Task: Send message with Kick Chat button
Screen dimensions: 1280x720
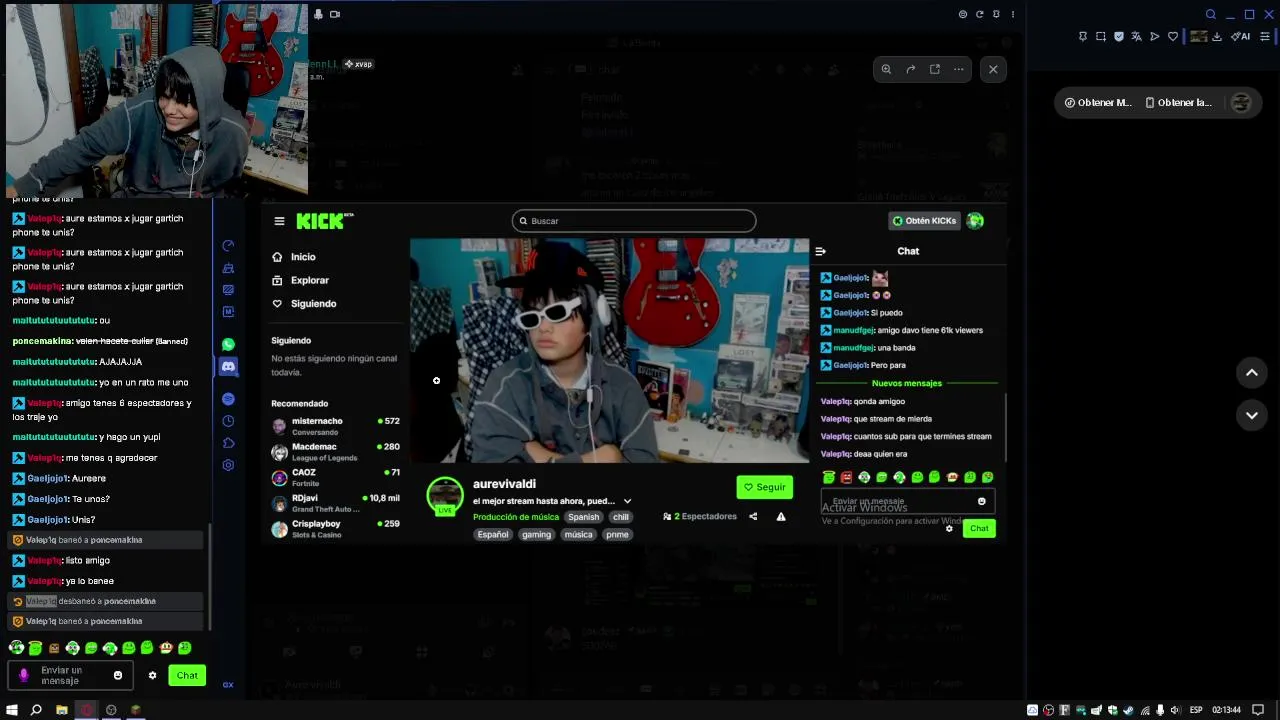Action: [979, 528]
